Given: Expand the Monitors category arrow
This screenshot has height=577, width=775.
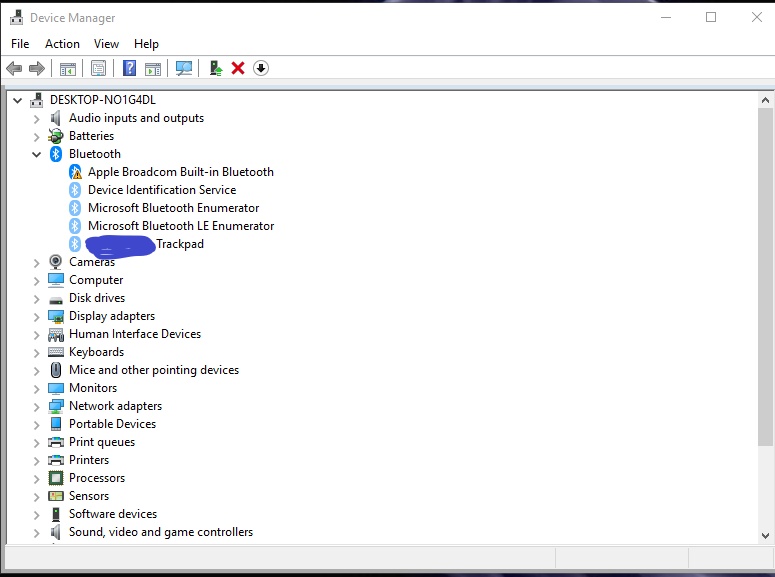Looking at the screenshot, I should pos(36,389).
